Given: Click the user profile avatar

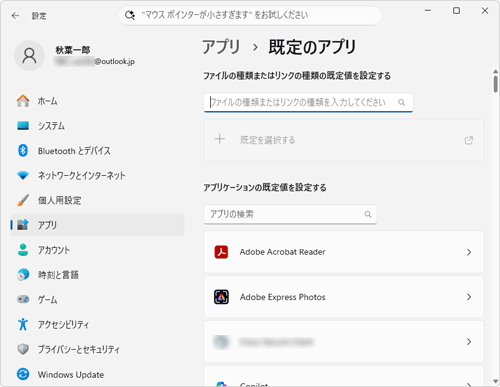Looking at the screenshot, I should click(29, 56).
